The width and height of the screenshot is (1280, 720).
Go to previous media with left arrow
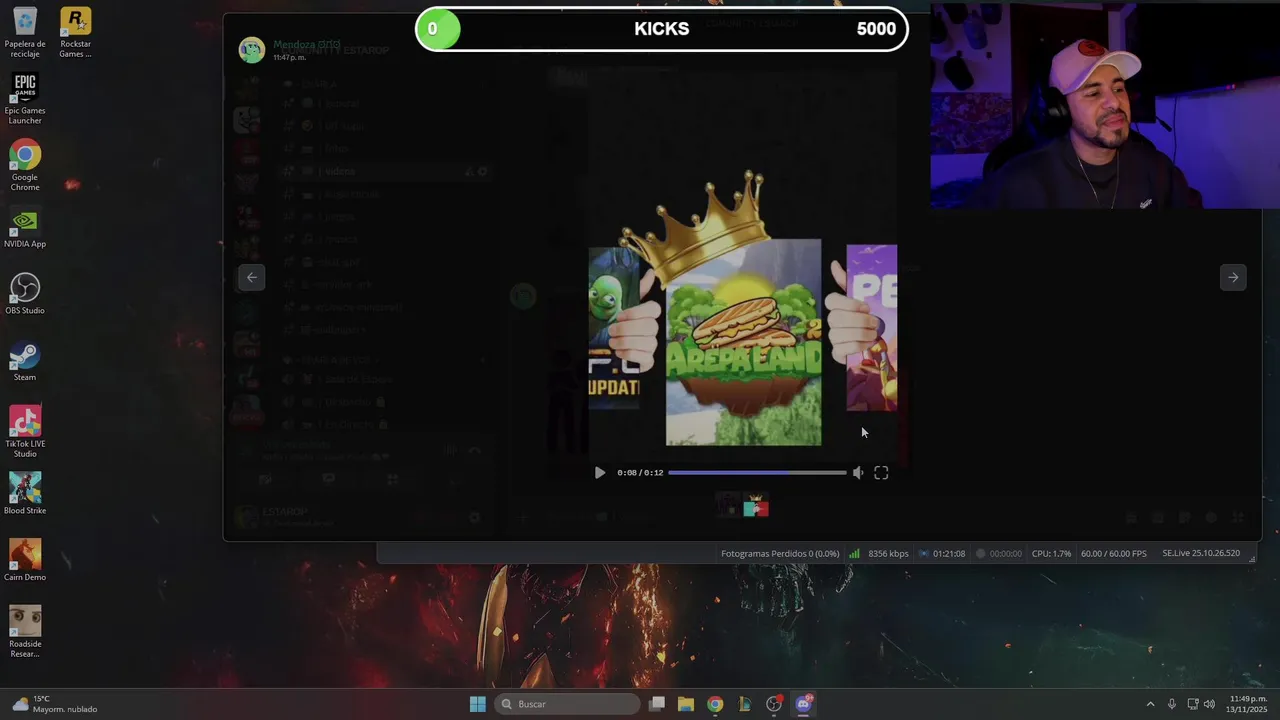click(x=252, y=278)
